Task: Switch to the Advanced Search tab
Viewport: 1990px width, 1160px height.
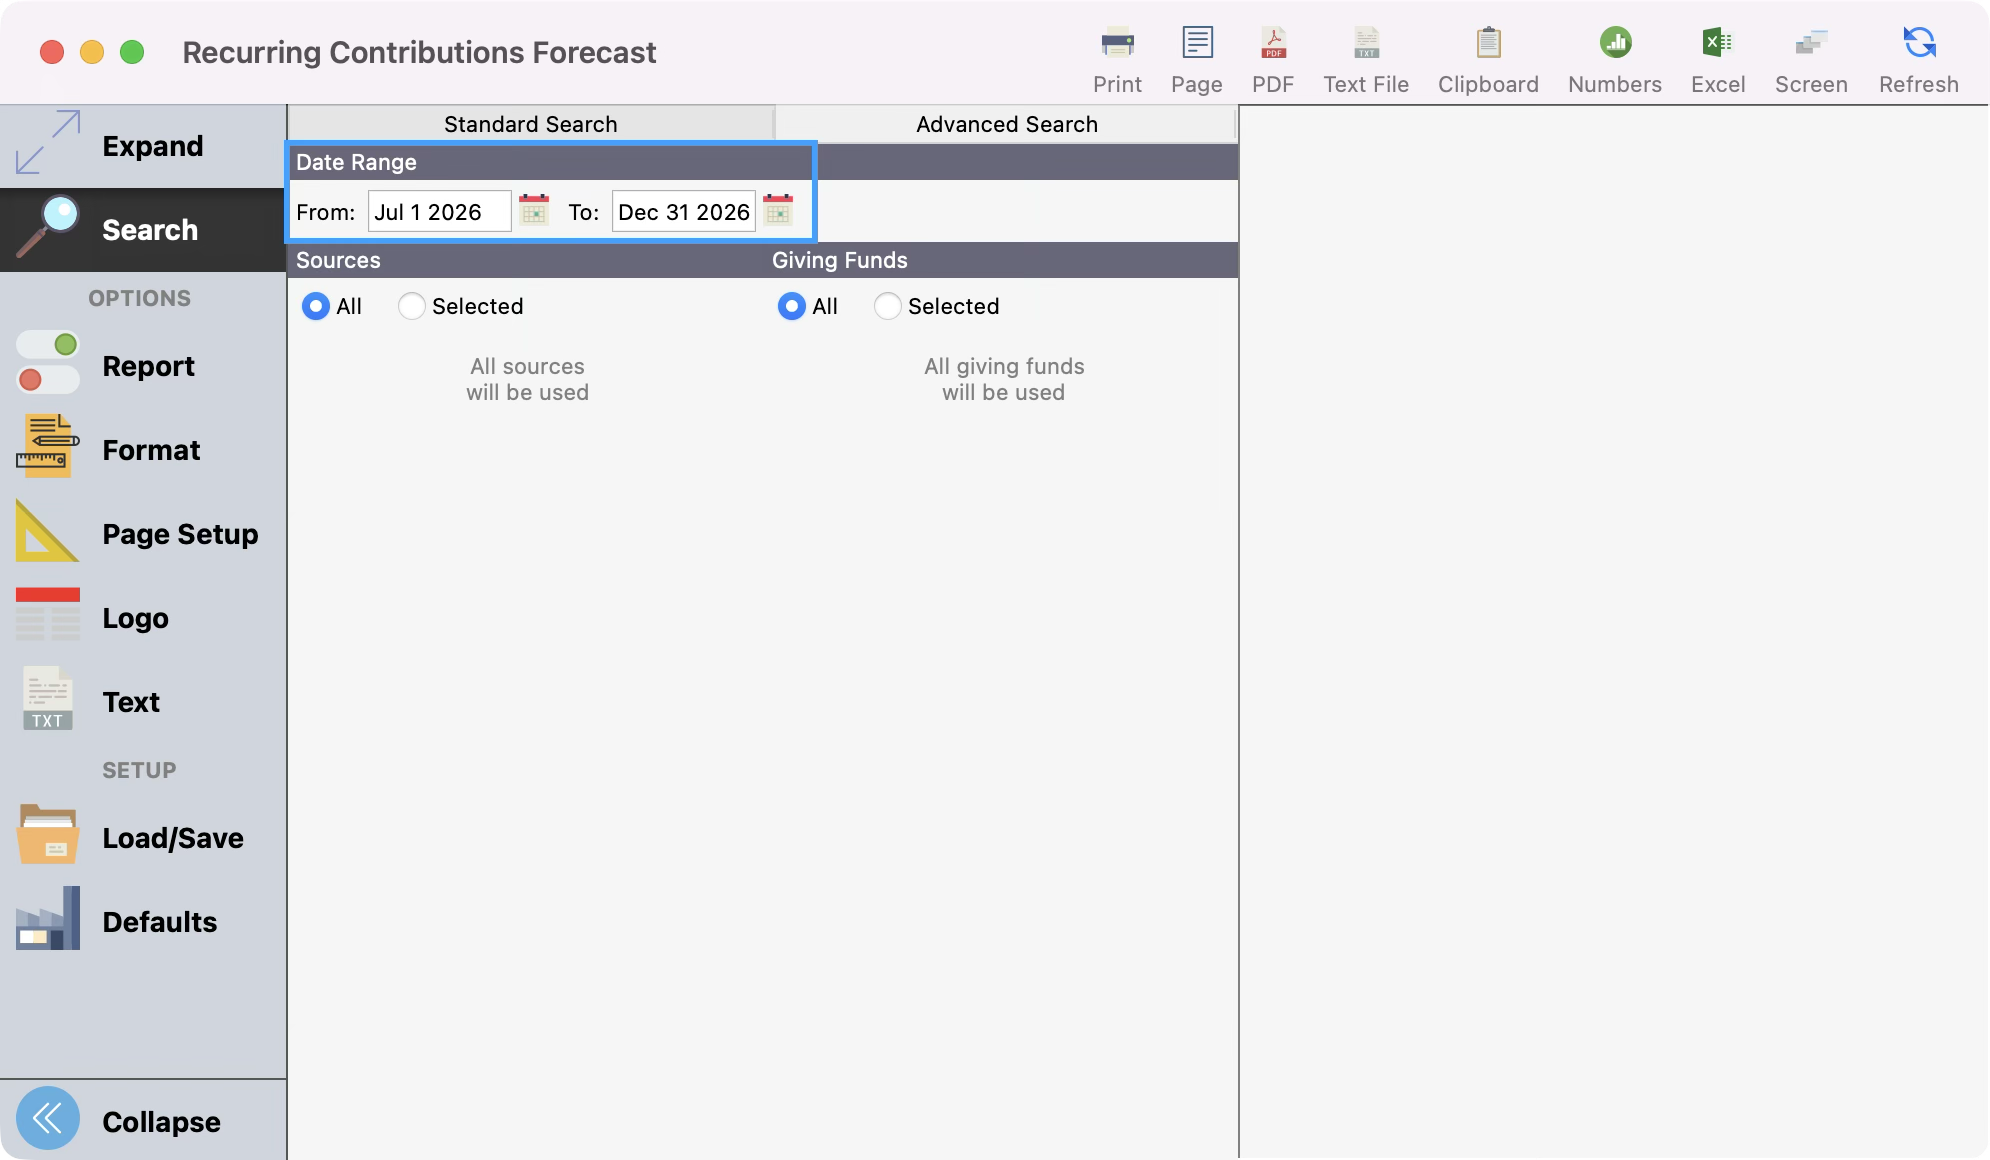Action: point(1007,124)
